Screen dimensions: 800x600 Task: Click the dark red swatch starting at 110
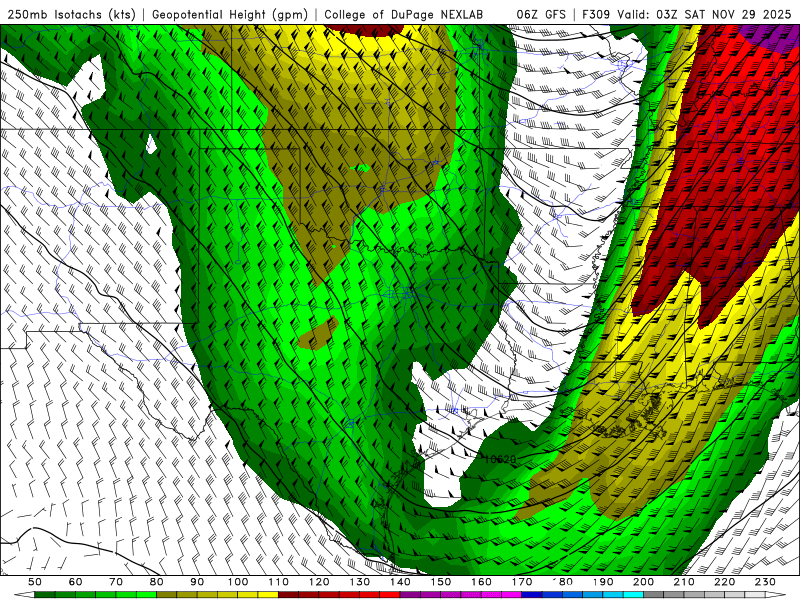click(288, 595)
